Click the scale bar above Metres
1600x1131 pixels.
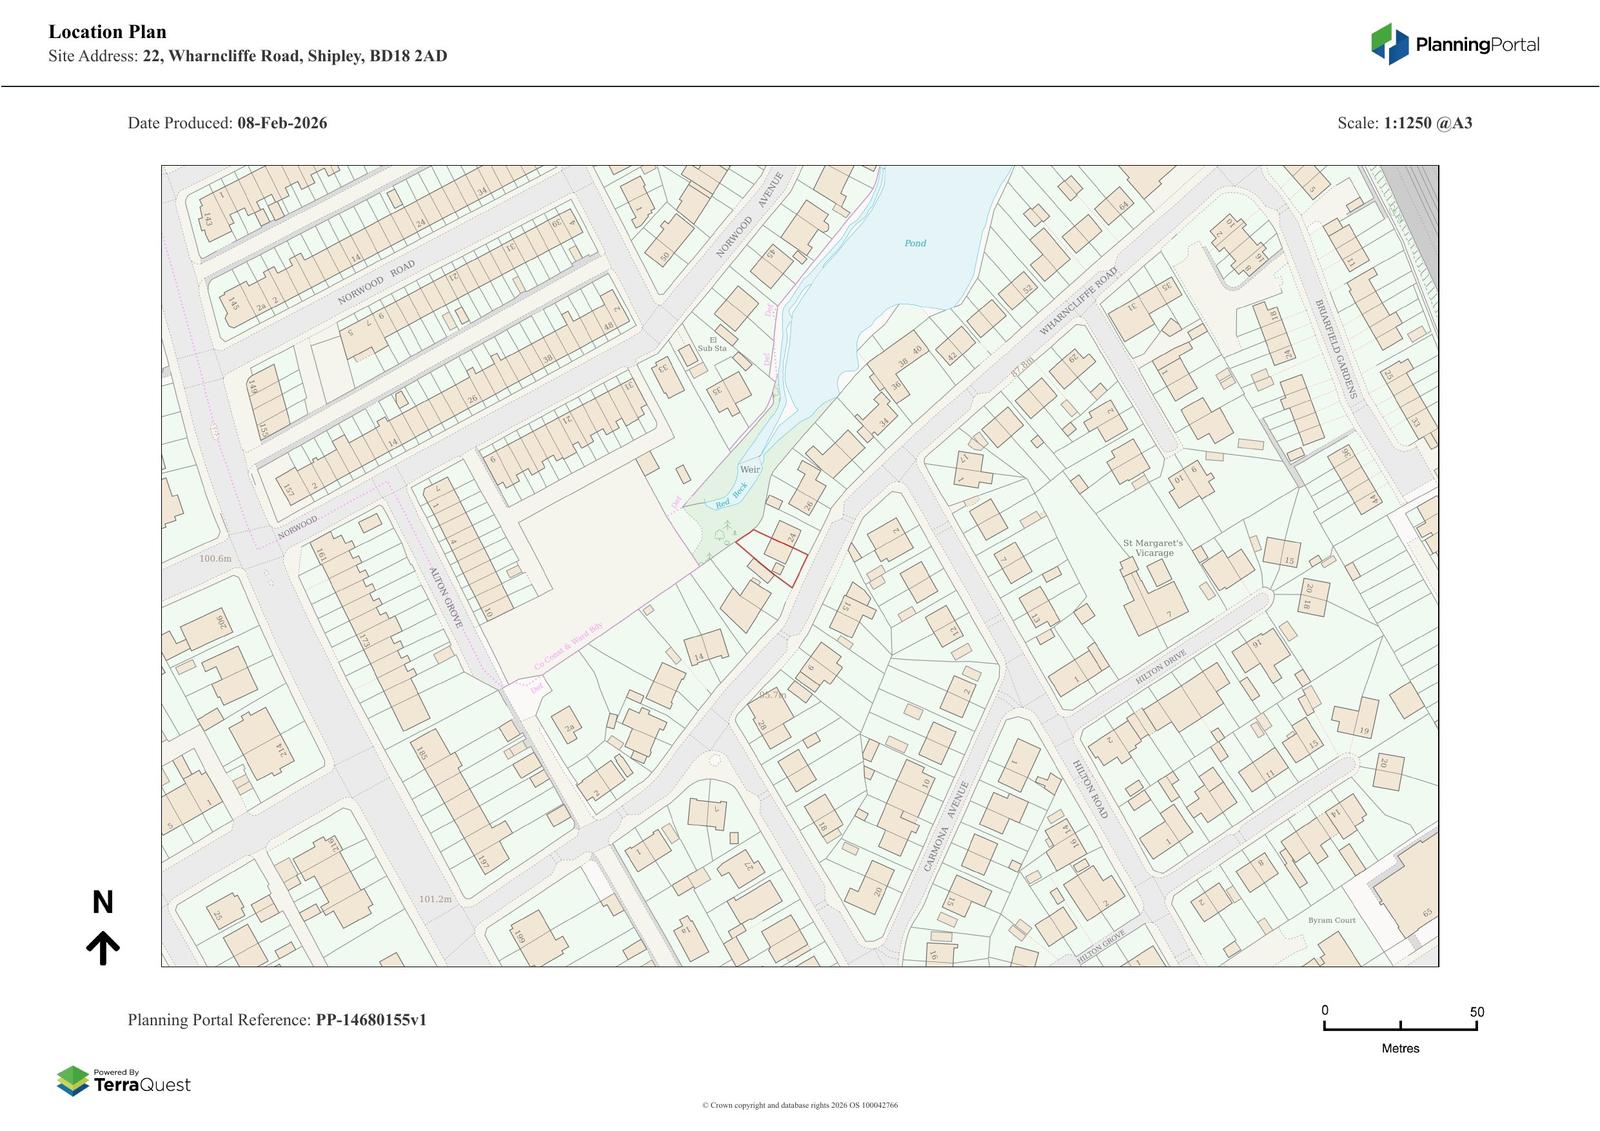coord(1400,1027)
